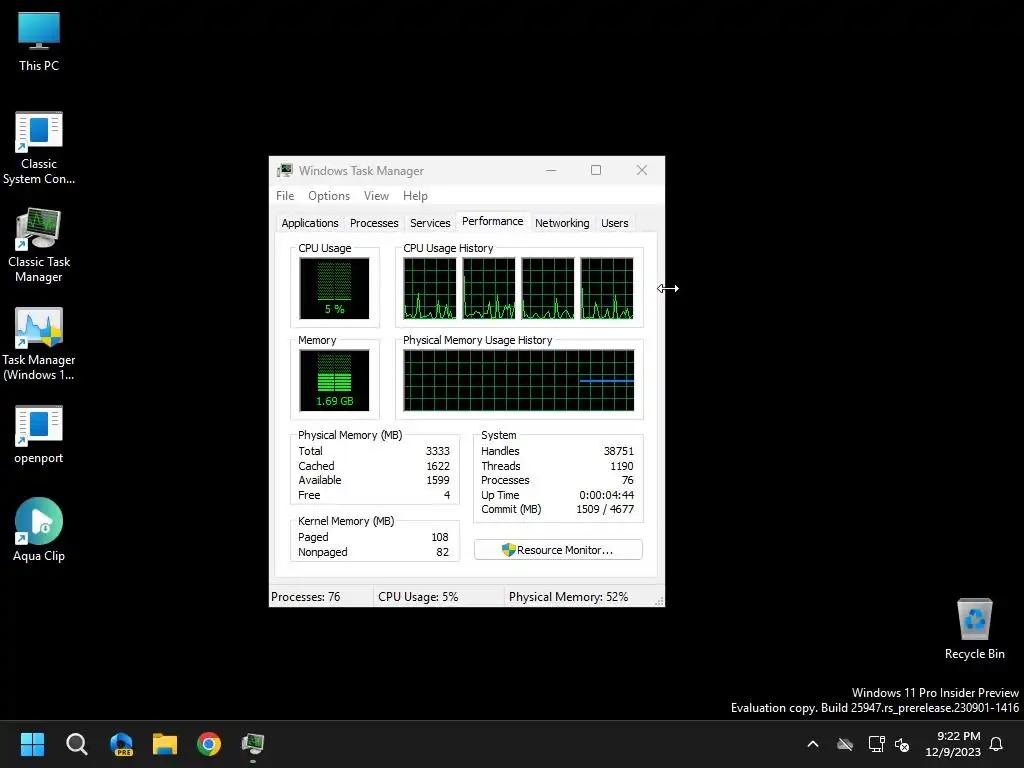Open File Explorer from taskbar
Image resolution: width=1024 pixels, height=768 pixels.
[x=165, y=744]
